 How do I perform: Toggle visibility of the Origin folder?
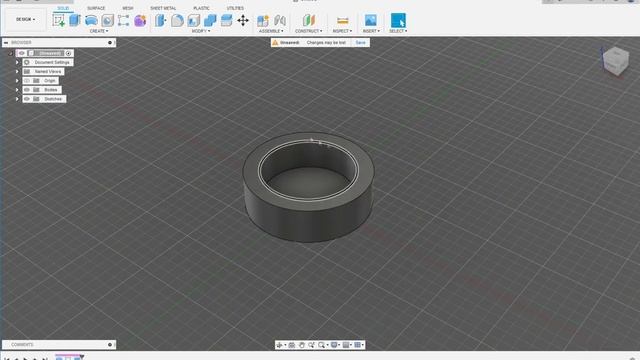[27, 81]
